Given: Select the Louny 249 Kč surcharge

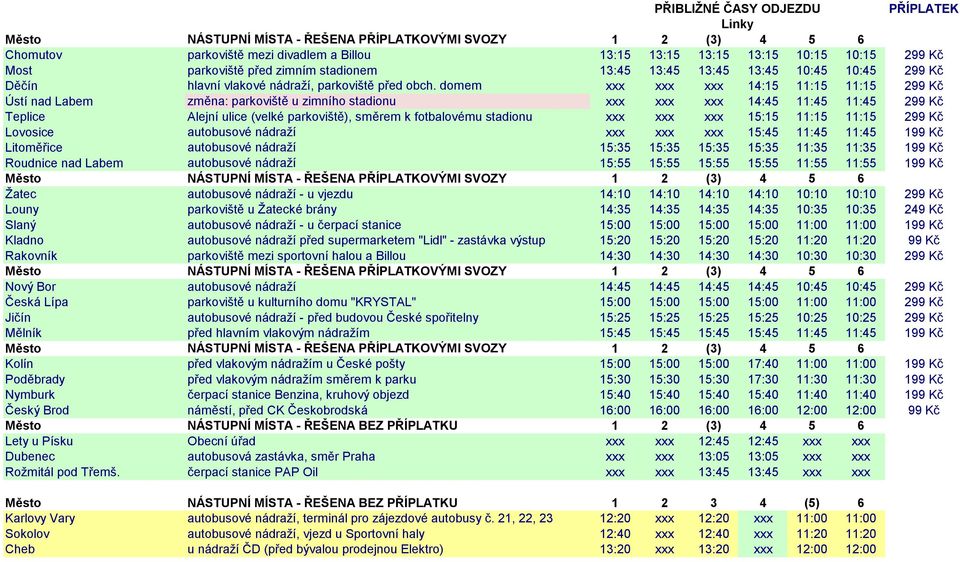Looking at the screenshot, I should point(923,209).
